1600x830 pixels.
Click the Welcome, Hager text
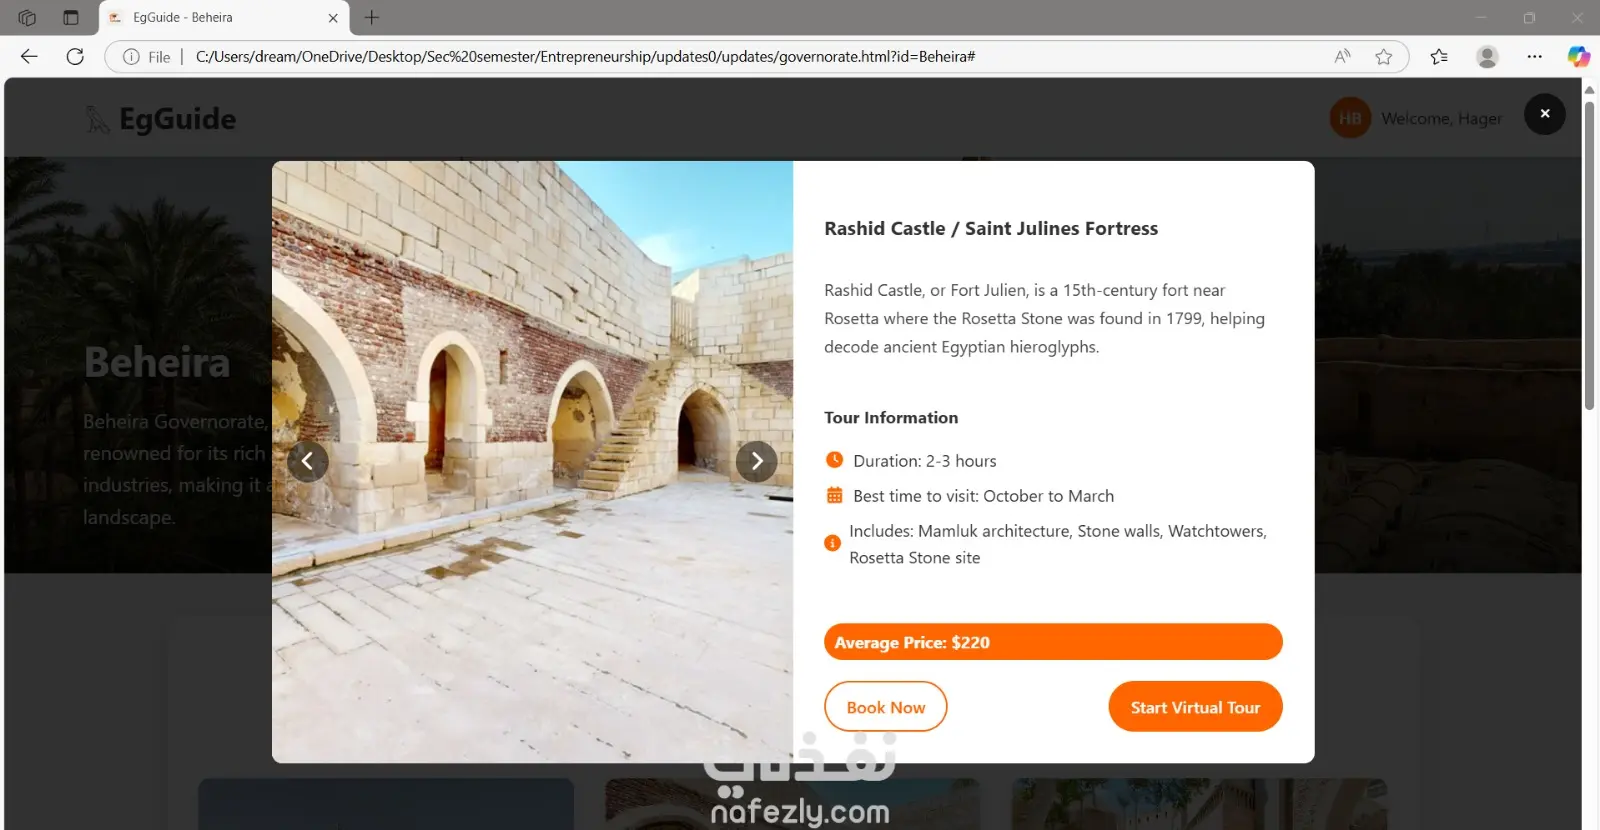pyautogui.click(x=1441, y=119)
